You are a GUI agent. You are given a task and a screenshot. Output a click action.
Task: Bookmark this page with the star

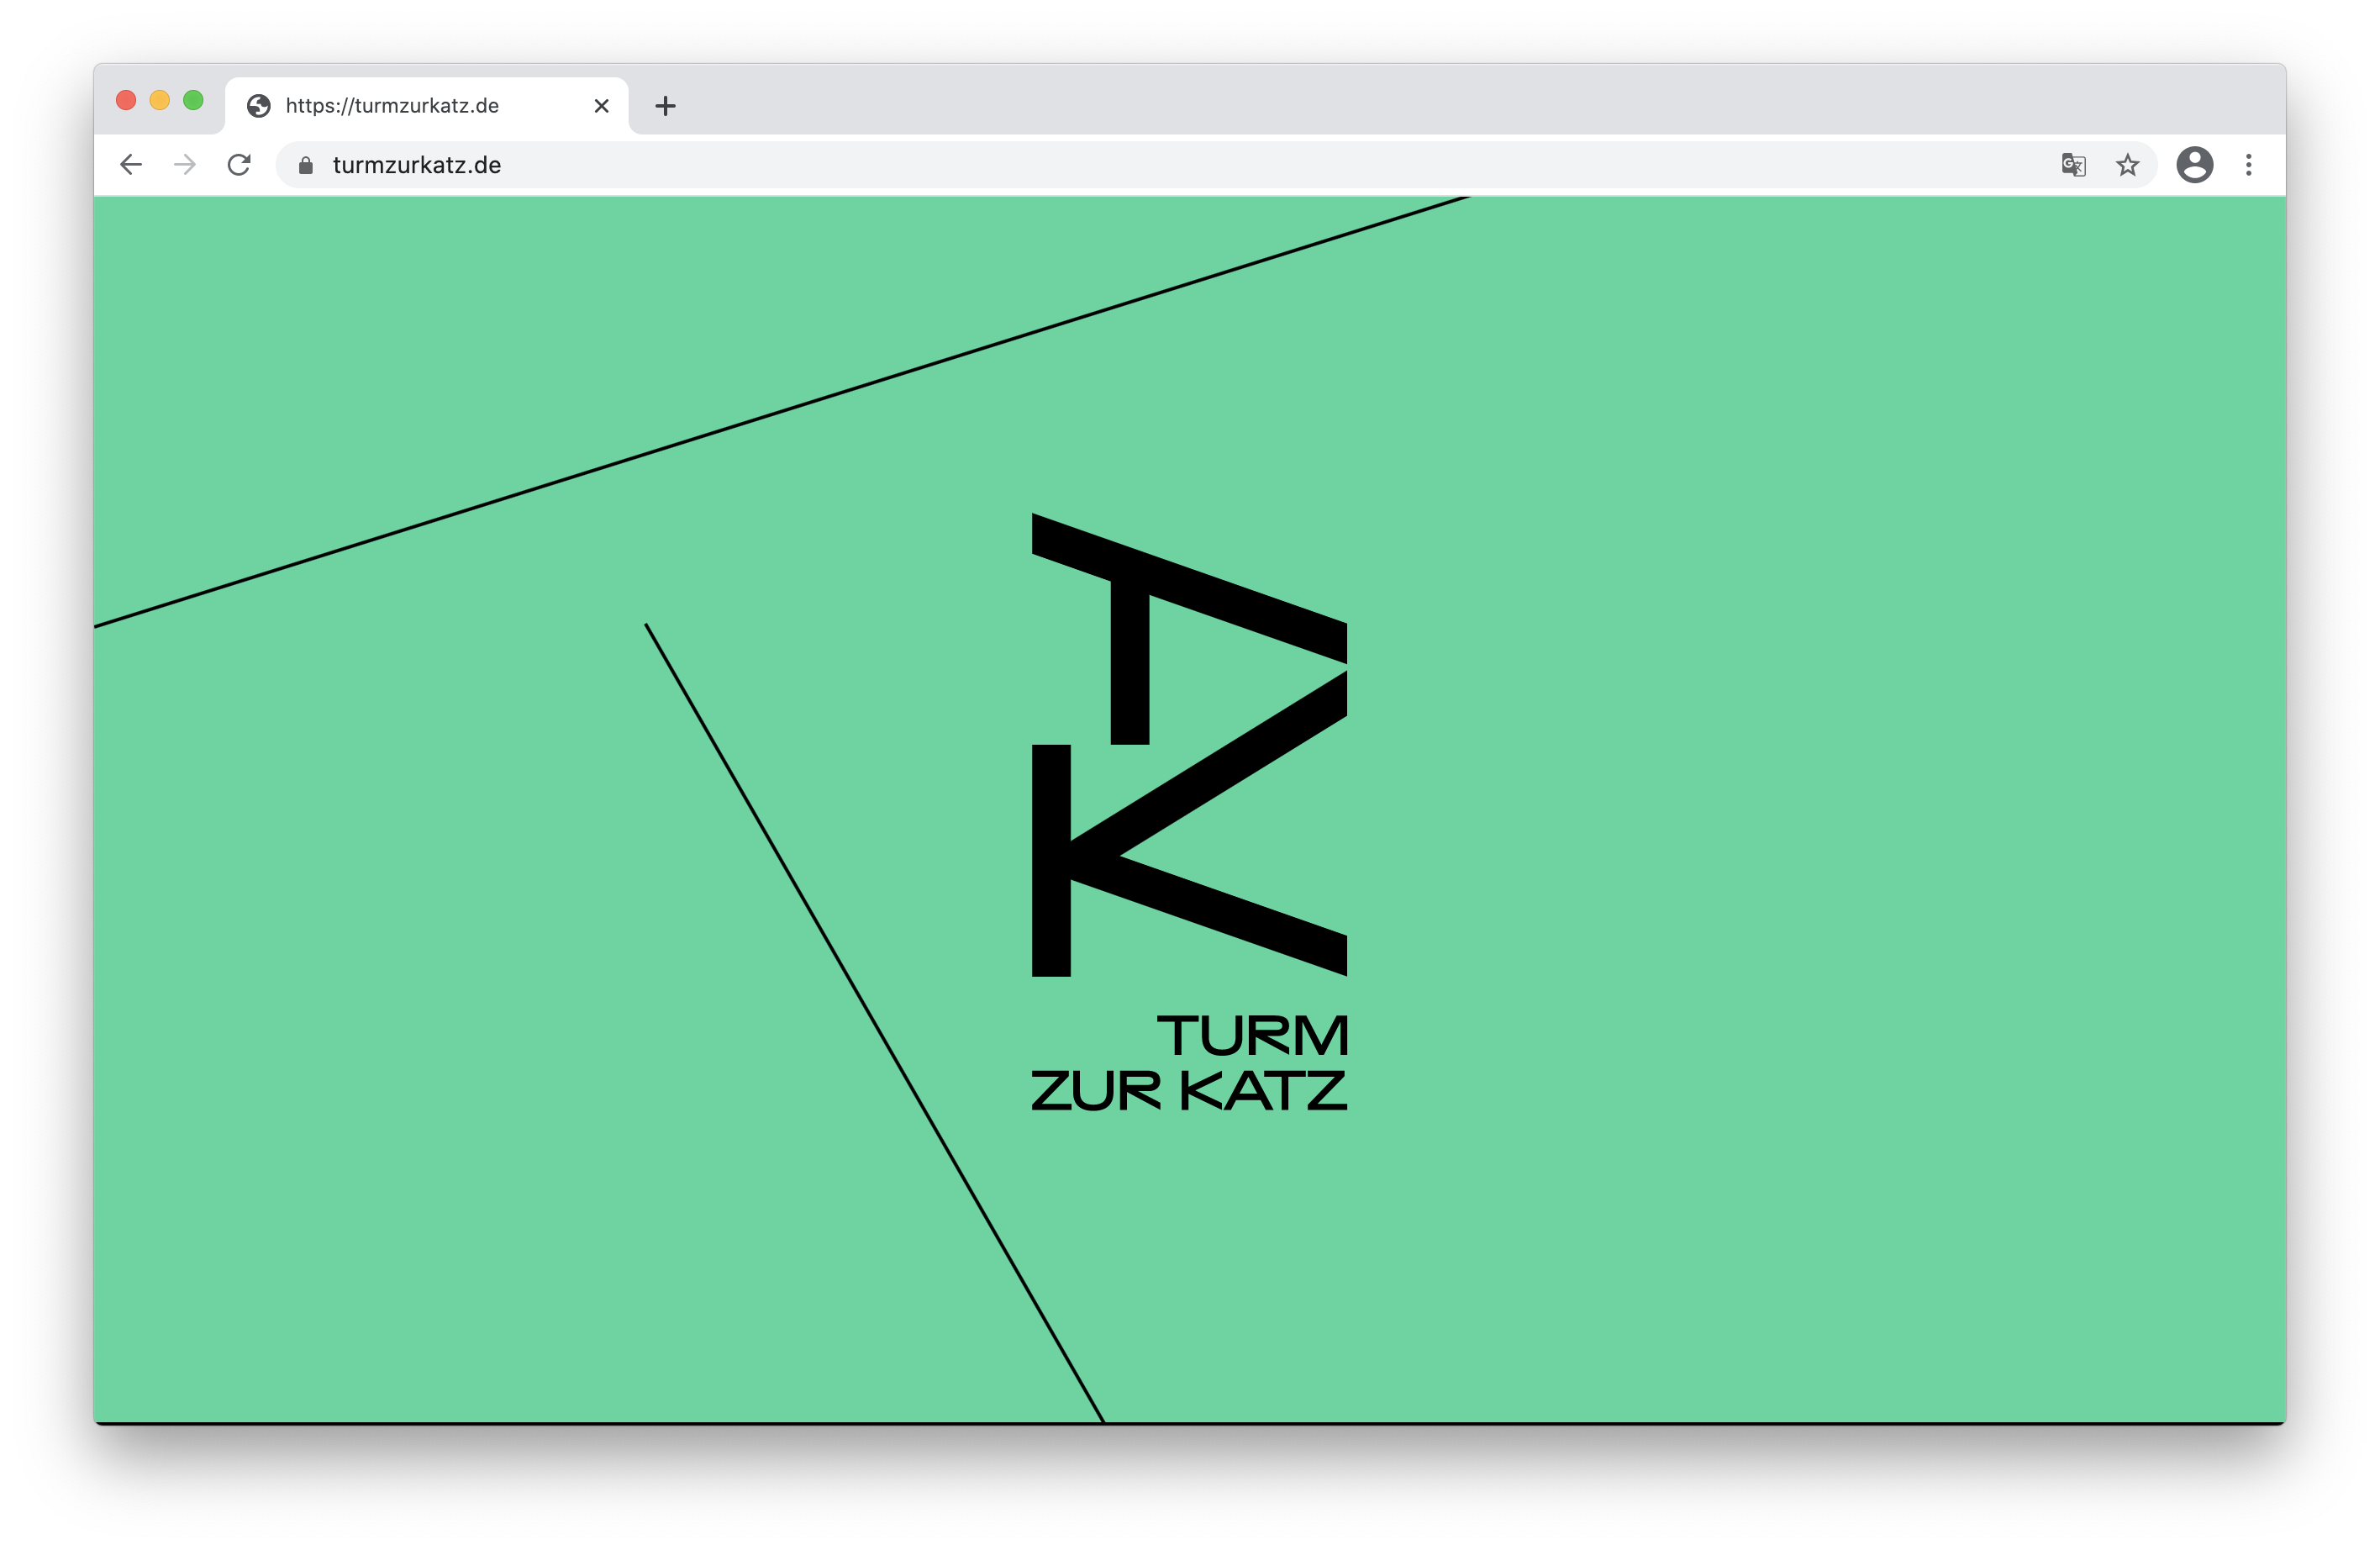(2128, 165)
